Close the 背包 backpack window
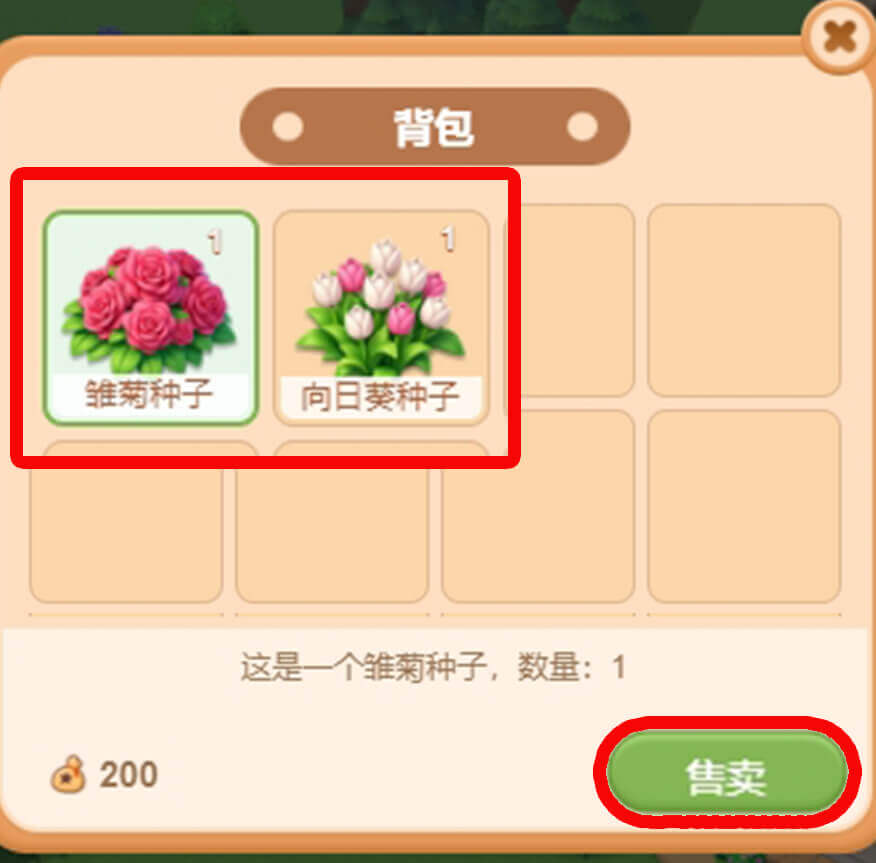The width and height of the screenshot is (876, 863). pos(839,38)
